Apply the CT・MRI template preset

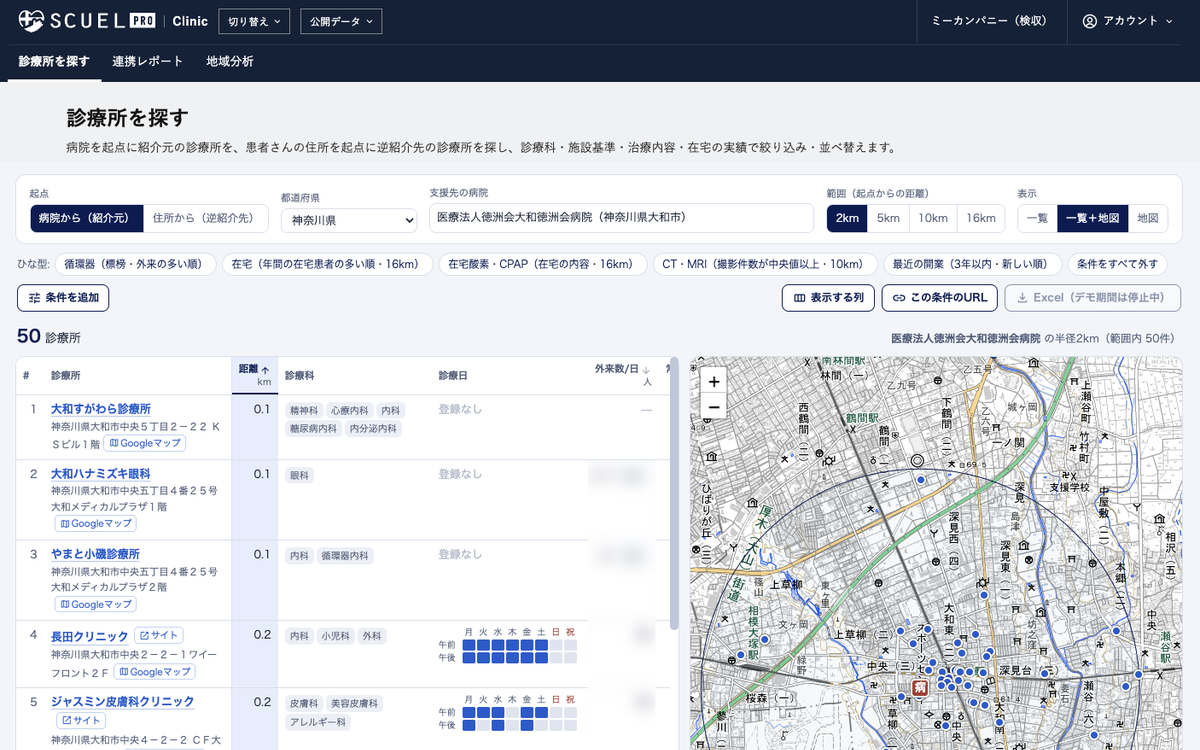(x=766, y=264)
